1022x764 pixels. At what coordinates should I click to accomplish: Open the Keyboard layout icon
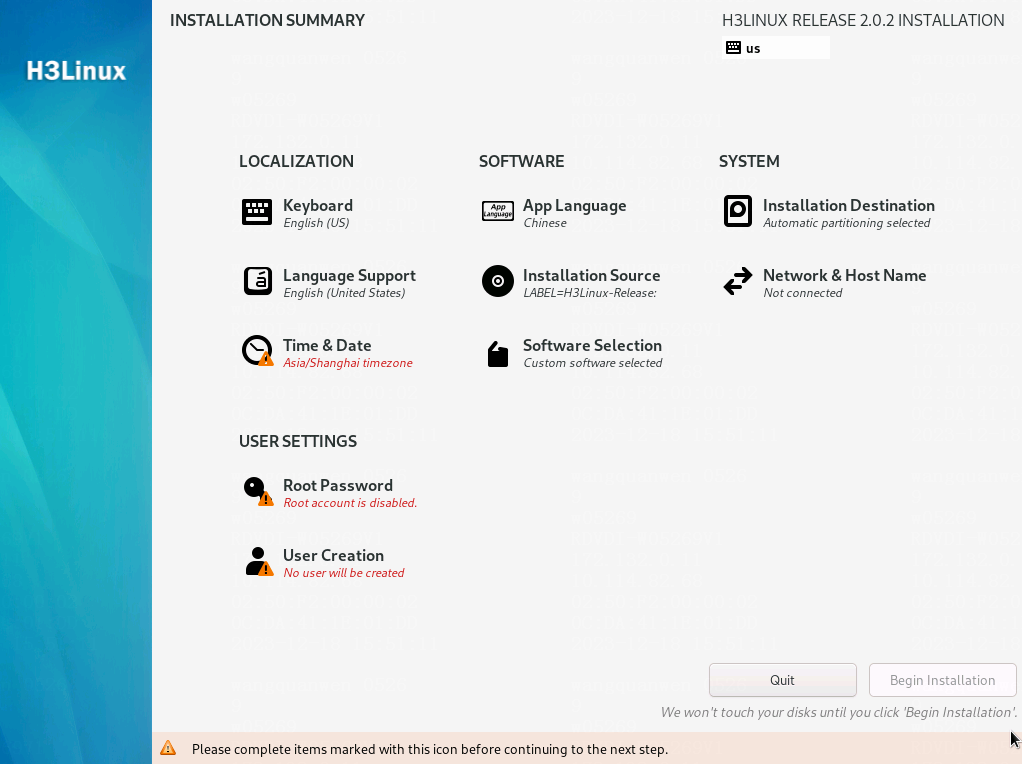[x=257, y=212]
